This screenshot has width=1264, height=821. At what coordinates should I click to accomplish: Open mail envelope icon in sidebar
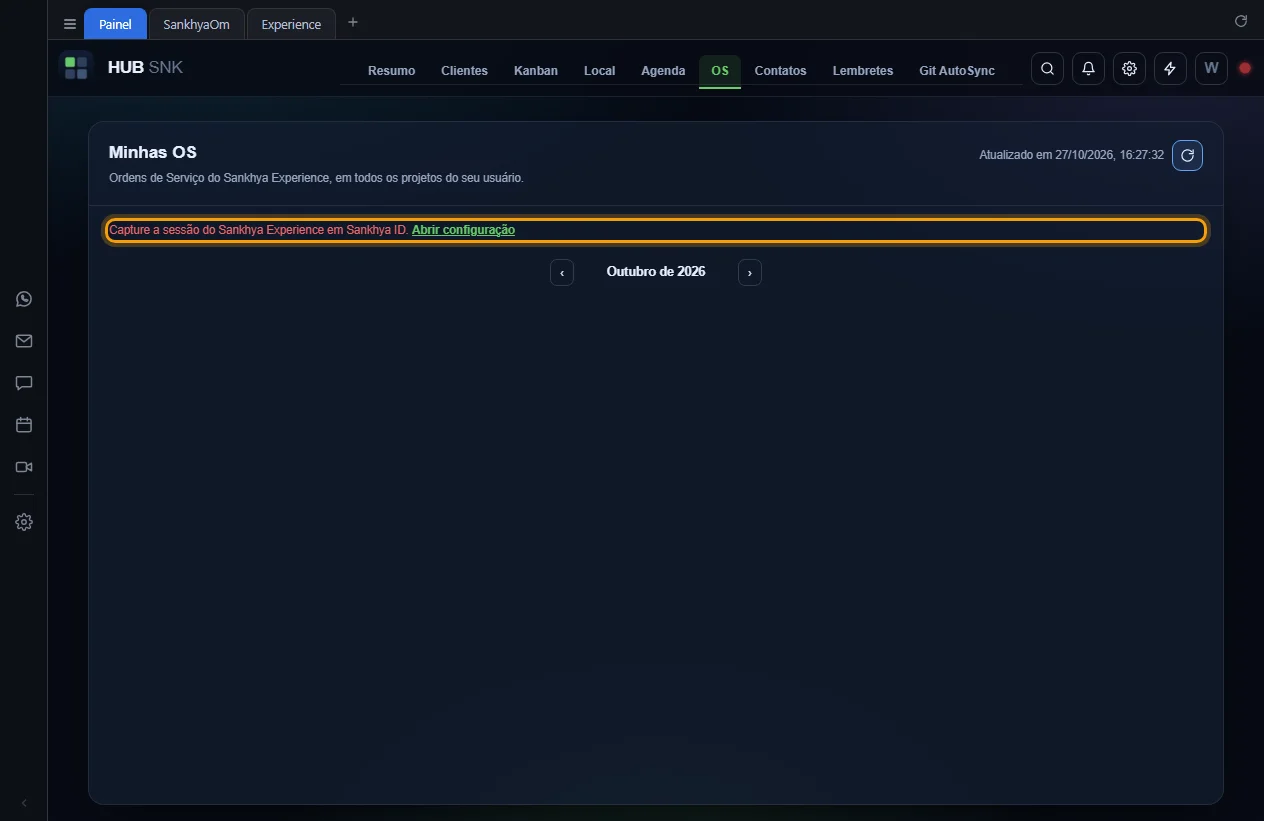click(x=24, y=341)
